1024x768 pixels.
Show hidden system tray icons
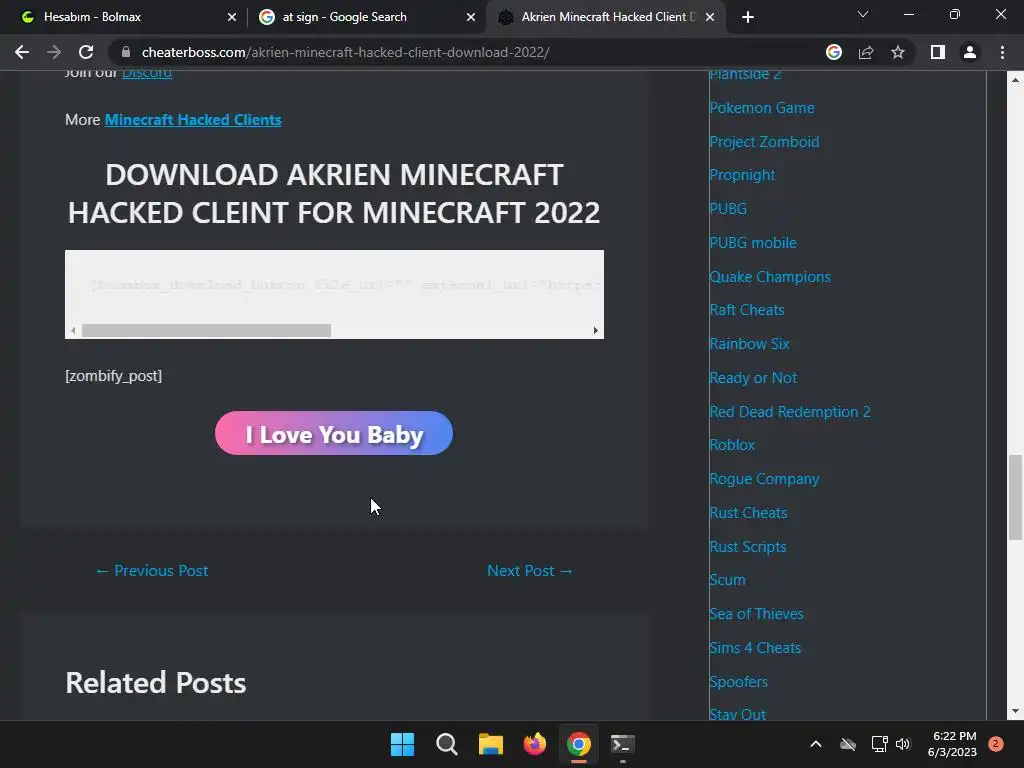coord(816,744)
